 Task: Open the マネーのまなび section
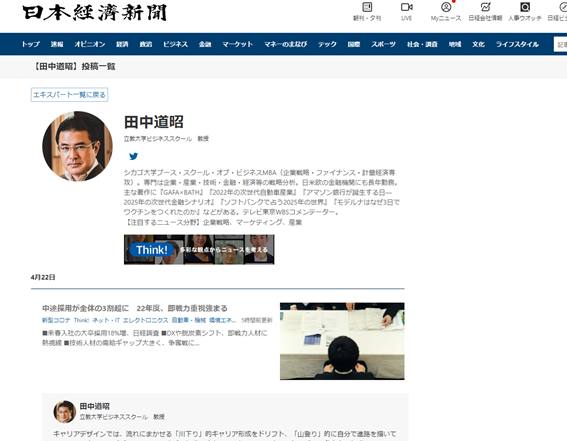(286, 44)
